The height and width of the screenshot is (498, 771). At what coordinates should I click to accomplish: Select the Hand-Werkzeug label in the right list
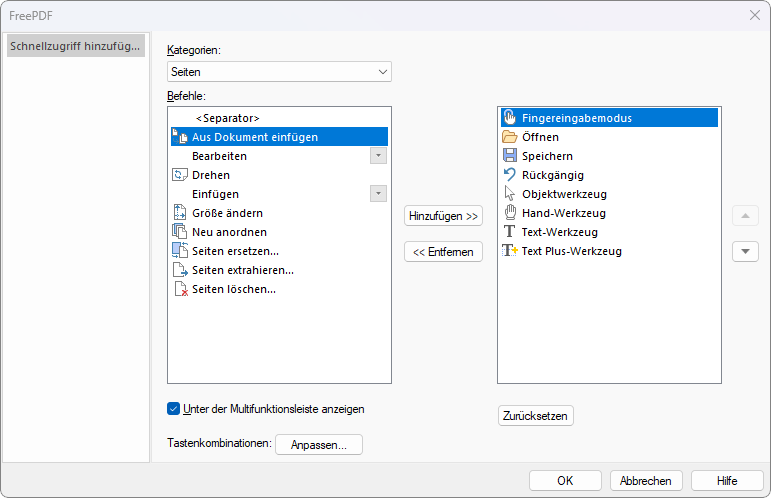coord(564,213)
